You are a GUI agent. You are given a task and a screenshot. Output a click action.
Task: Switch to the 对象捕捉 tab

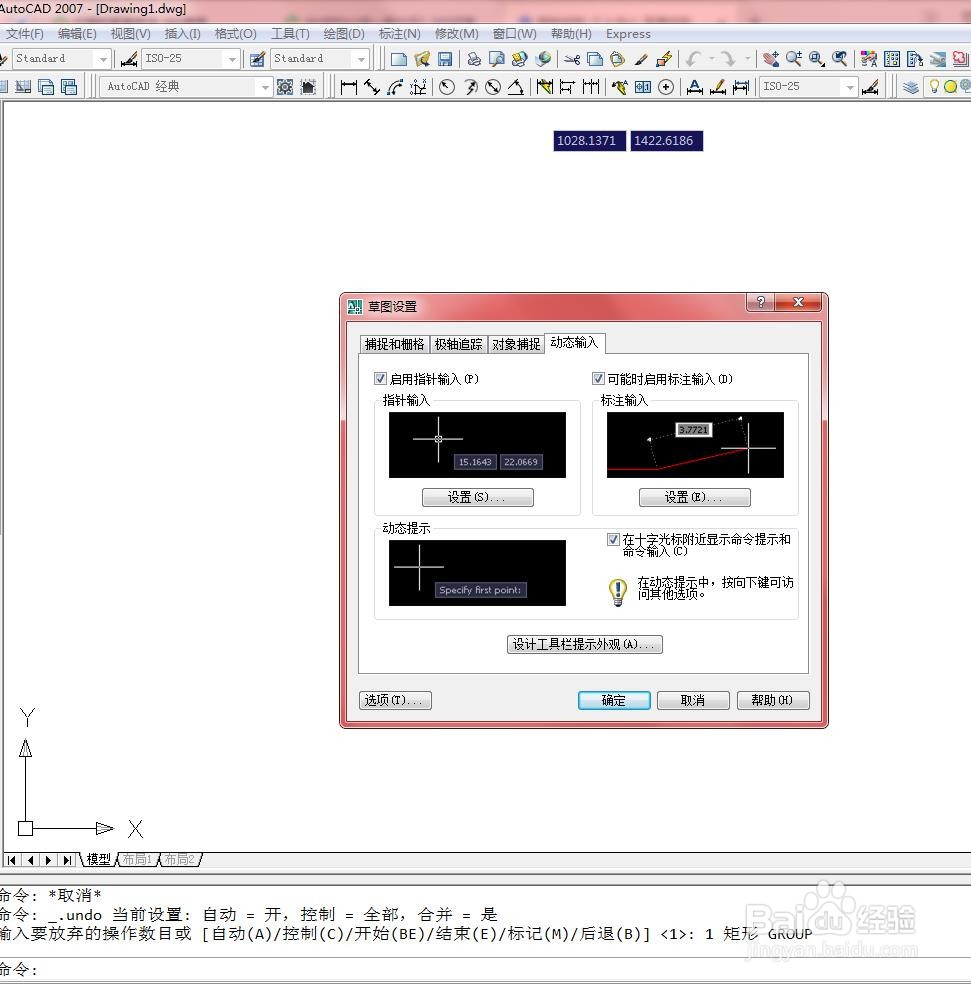click(516, 345)
